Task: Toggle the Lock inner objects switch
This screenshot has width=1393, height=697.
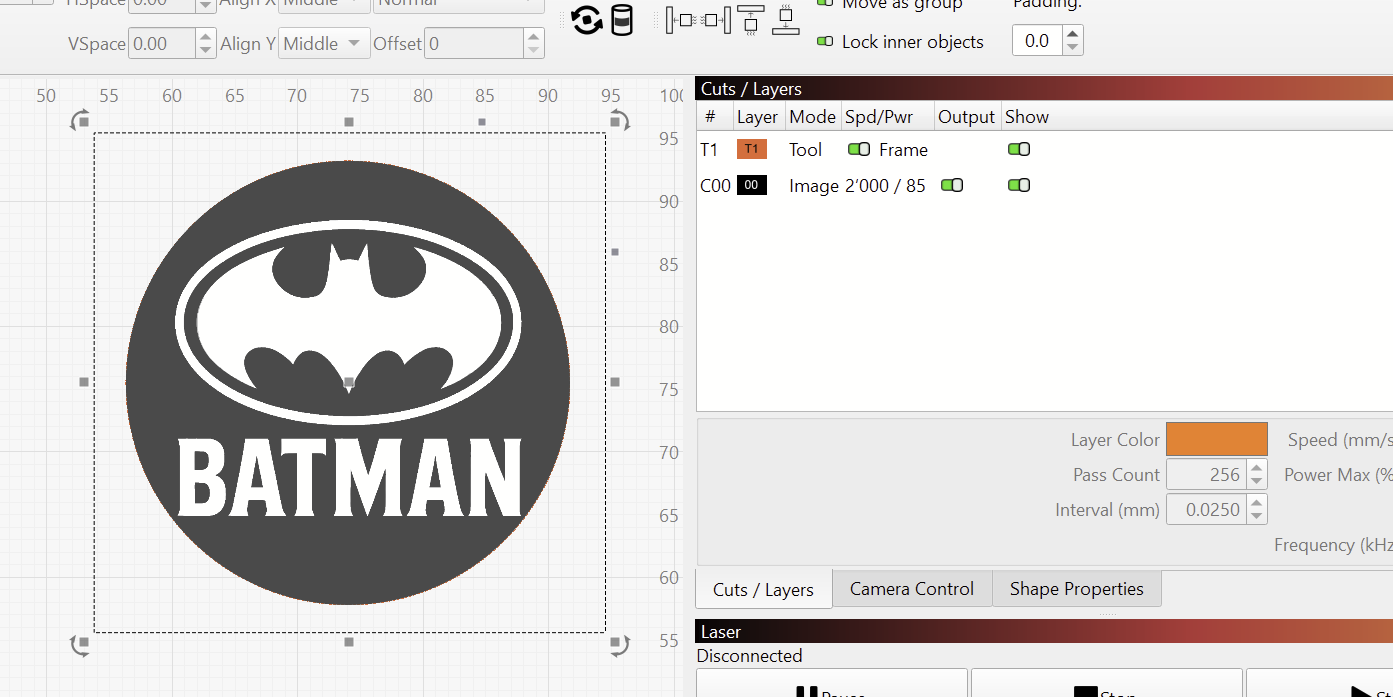Action: pyautogui.click(x=825, y=42)
